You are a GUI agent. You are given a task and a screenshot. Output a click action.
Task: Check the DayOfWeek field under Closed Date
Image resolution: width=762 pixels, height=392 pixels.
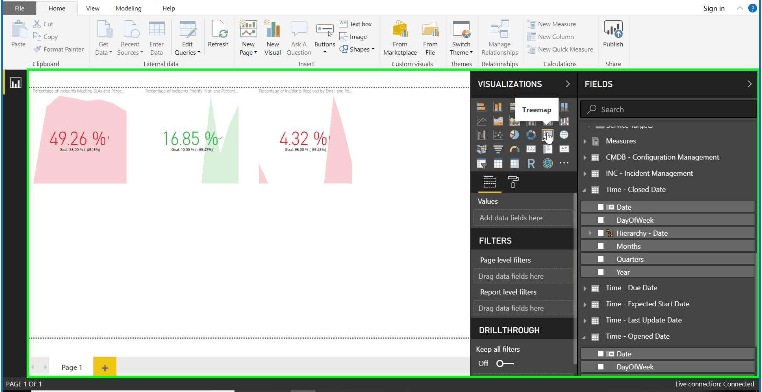(601, 220)
